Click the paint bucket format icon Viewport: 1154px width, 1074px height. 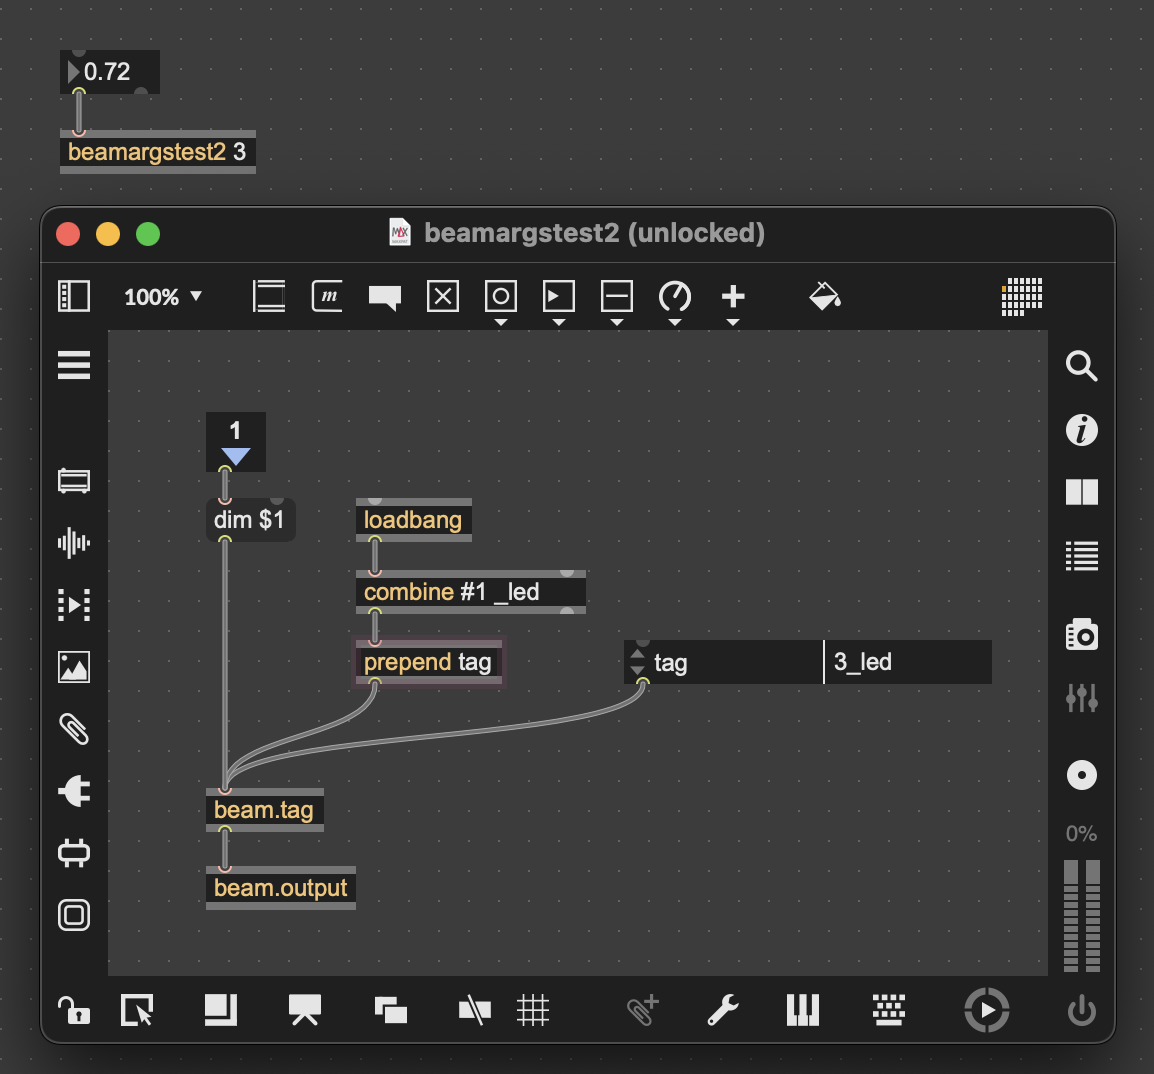tap(824, 296)
